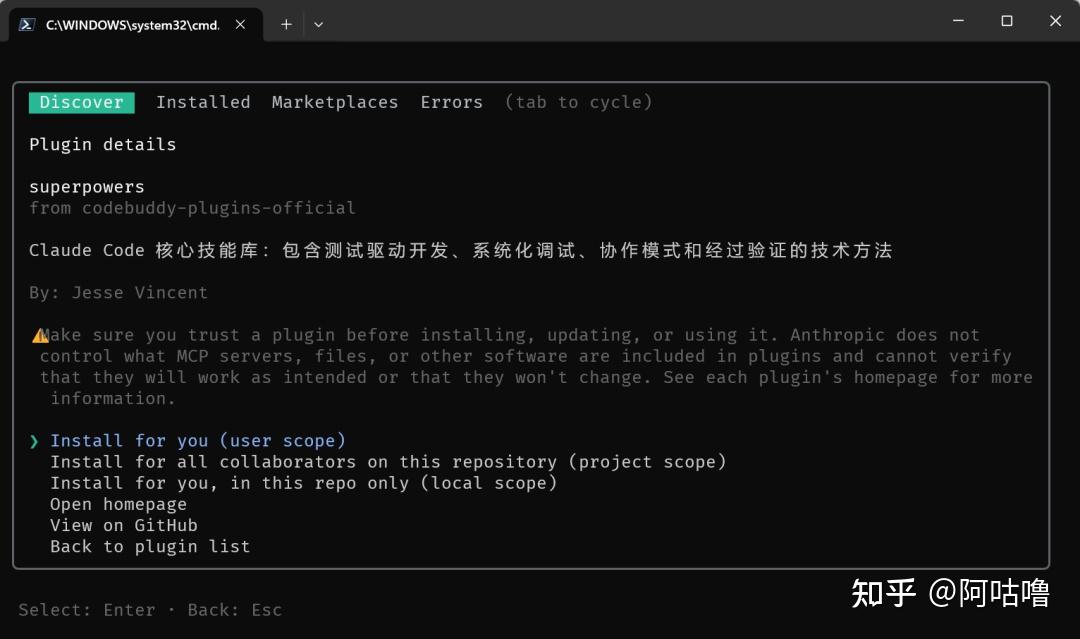Click the selection arrow beside Install for you
Screen dimensions: 1080x639
click(x=34, y=441)
